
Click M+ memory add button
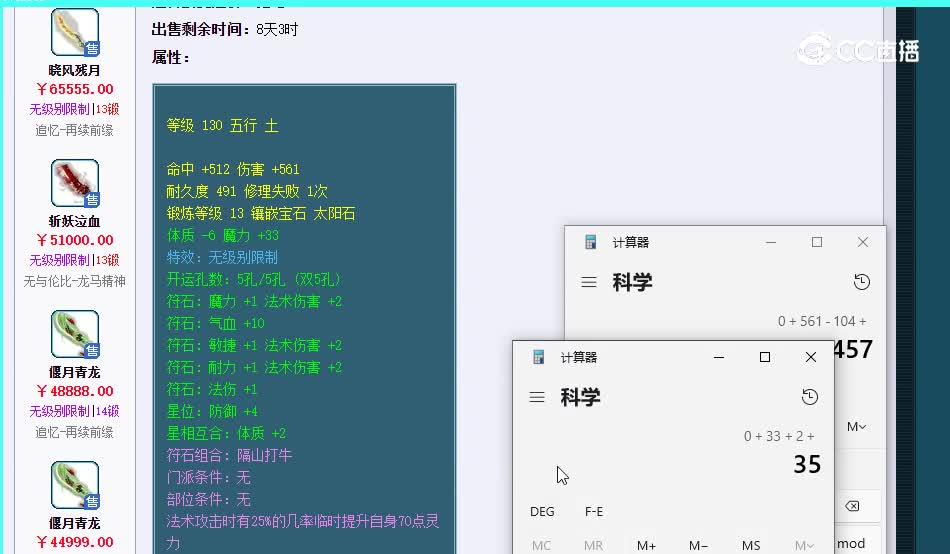[x=646, y=546]
